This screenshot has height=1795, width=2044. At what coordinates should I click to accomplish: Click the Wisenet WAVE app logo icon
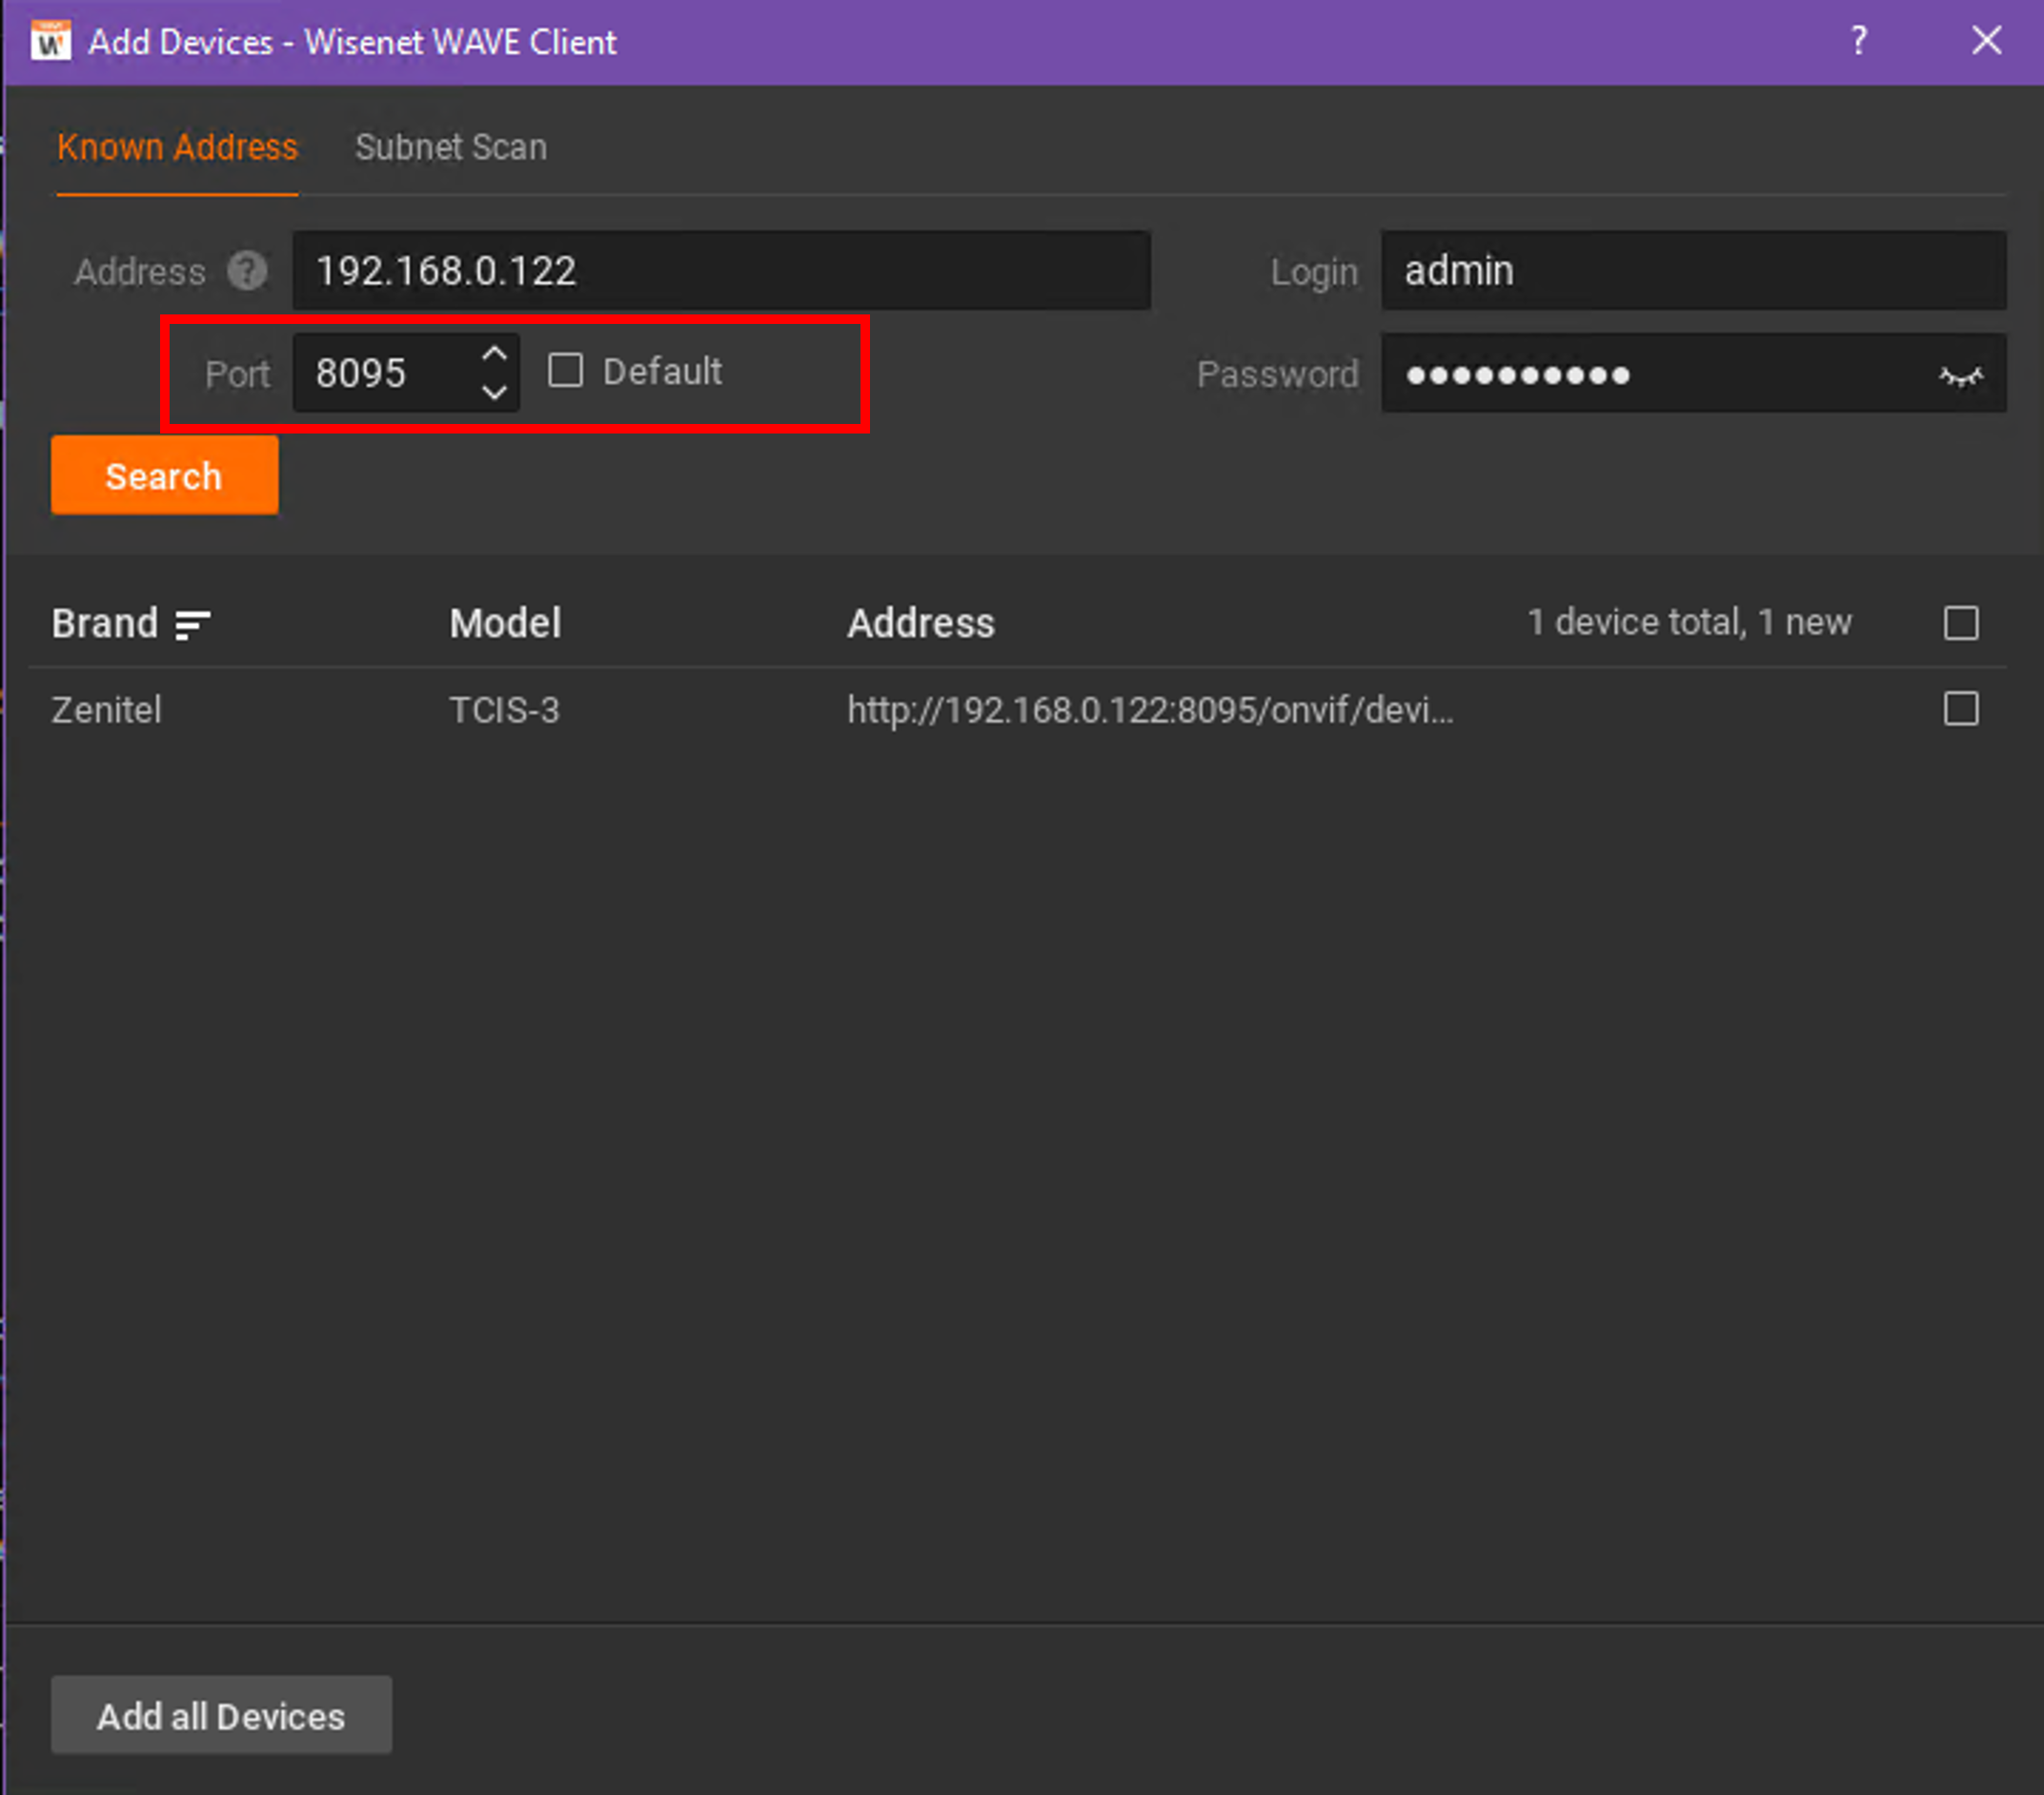coord(50,42)
